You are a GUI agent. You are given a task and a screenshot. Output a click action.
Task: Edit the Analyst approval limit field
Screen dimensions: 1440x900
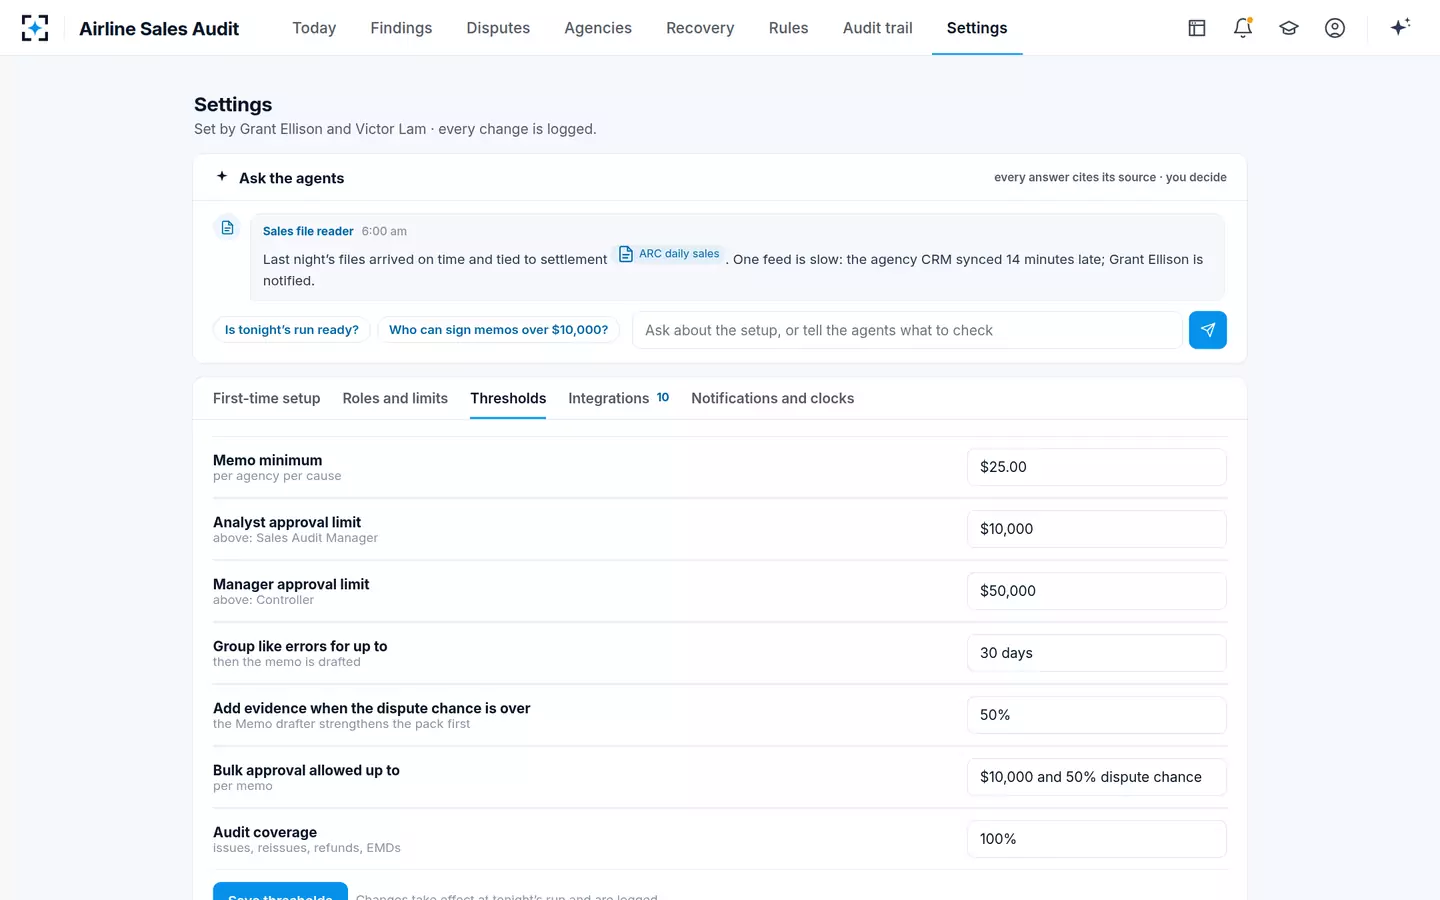[1097, 529]
